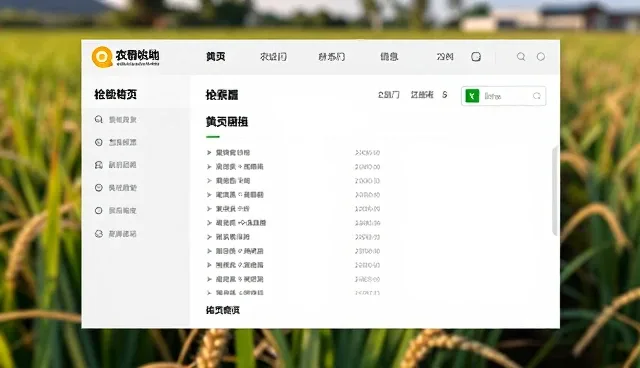
Task: Expand the ninth list row's chevron
Action: [x=209, y=265]
